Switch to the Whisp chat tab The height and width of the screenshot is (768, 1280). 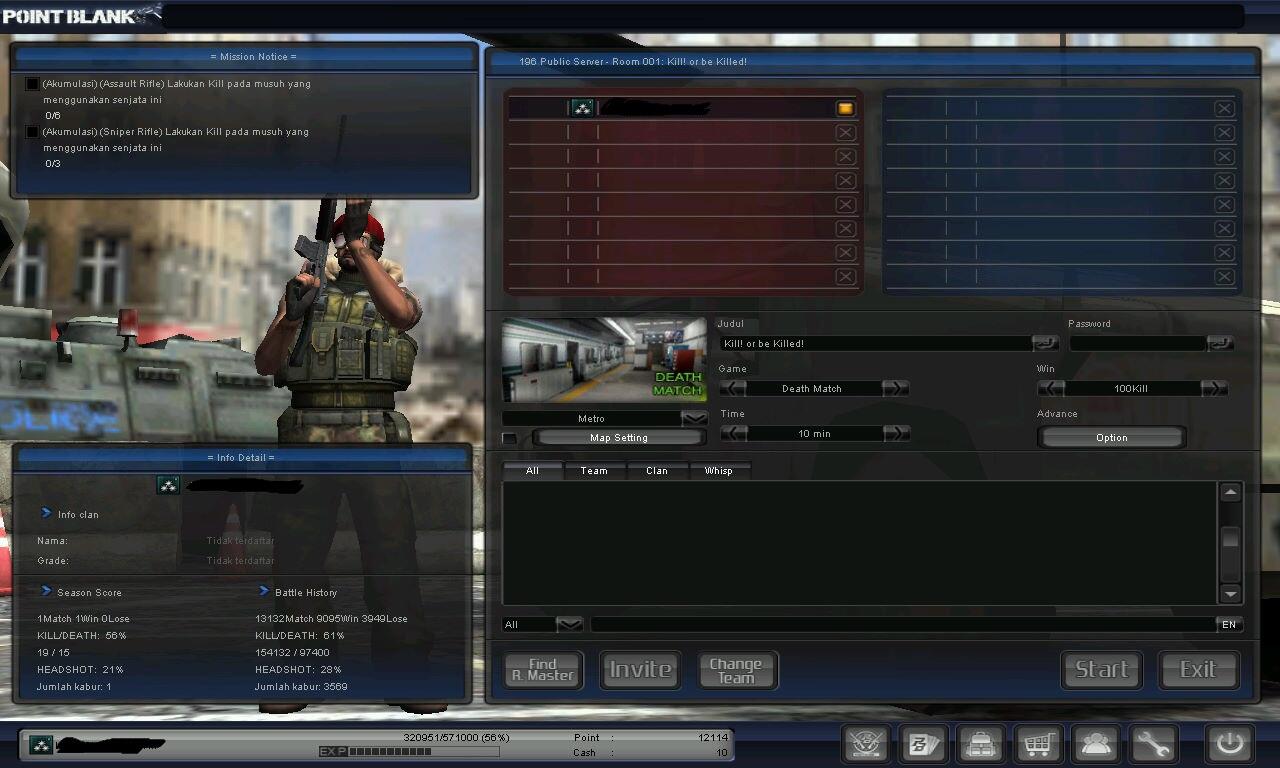click(718, 470)
